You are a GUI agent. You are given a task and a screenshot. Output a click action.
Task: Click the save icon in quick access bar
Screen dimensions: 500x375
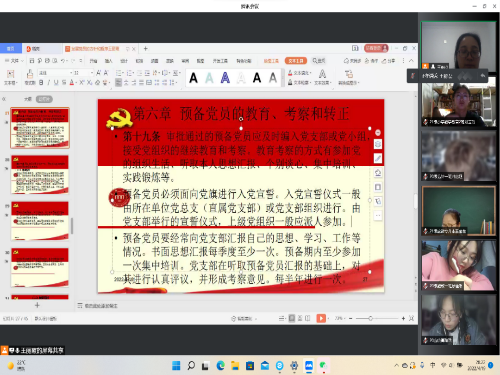pyautogui.click(x=32, y=61)
